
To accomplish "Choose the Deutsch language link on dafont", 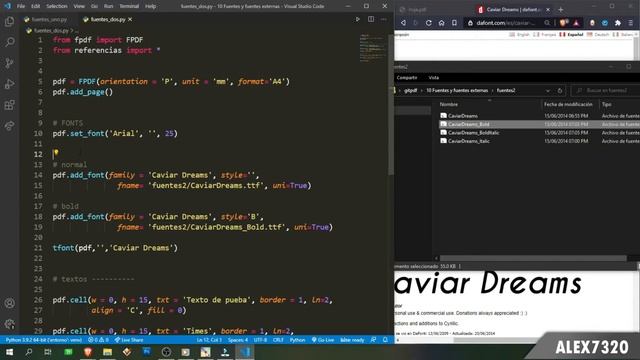I will tap(598, 35).
